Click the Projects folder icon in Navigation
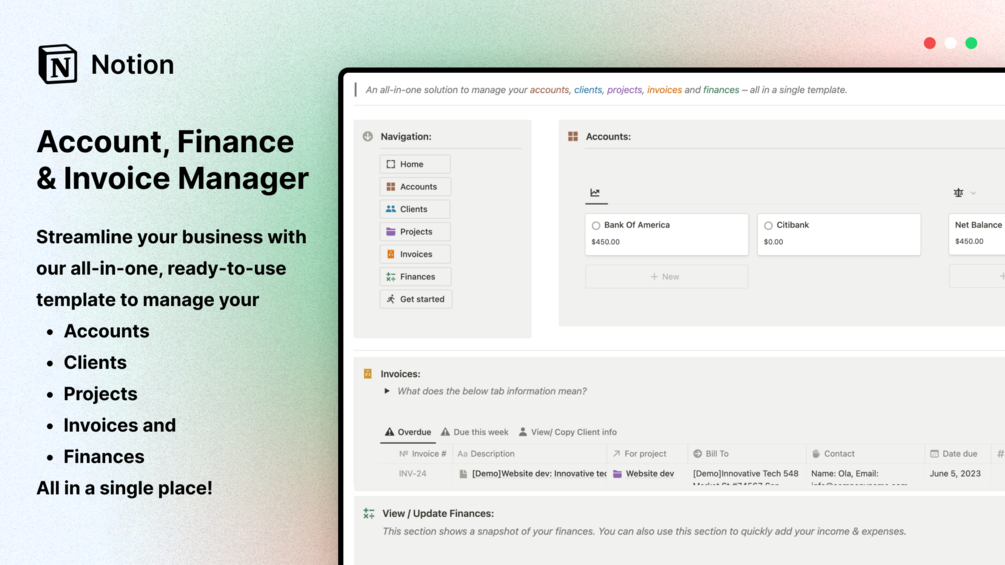 click(x=390, y=231)
